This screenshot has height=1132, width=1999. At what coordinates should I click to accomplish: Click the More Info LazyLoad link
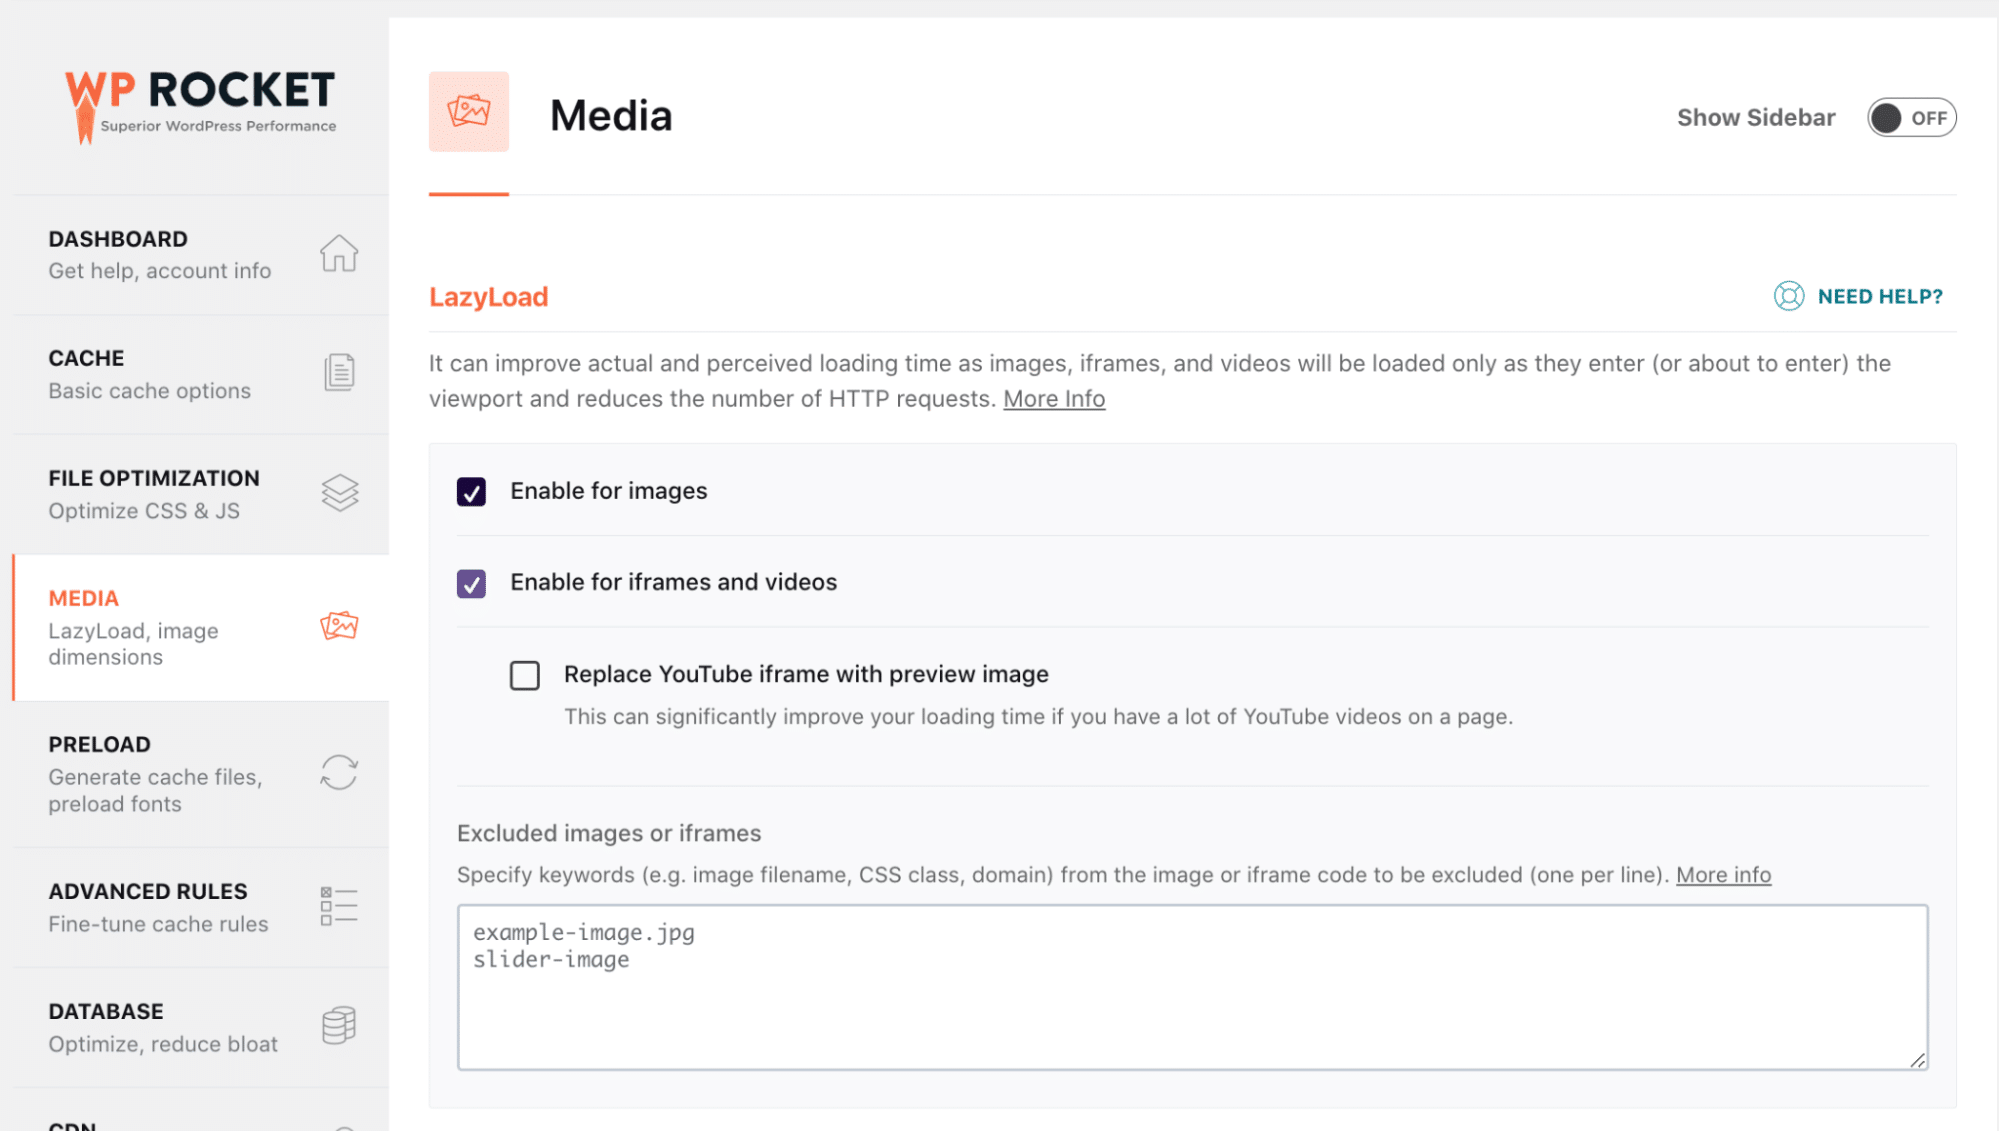tap(1054, 397)
